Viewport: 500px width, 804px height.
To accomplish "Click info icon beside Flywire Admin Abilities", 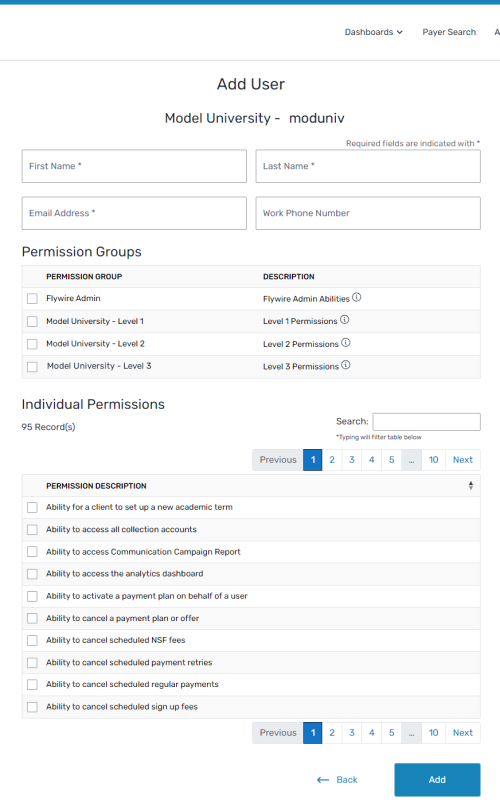I will [356, 297].
